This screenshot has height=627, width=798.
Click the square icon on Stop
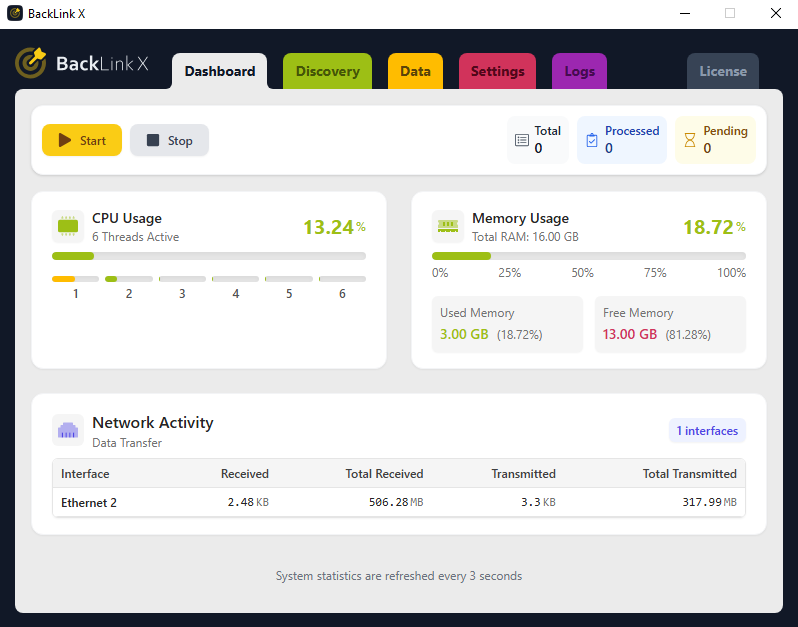pyautogui.click(x=153, y=140)
